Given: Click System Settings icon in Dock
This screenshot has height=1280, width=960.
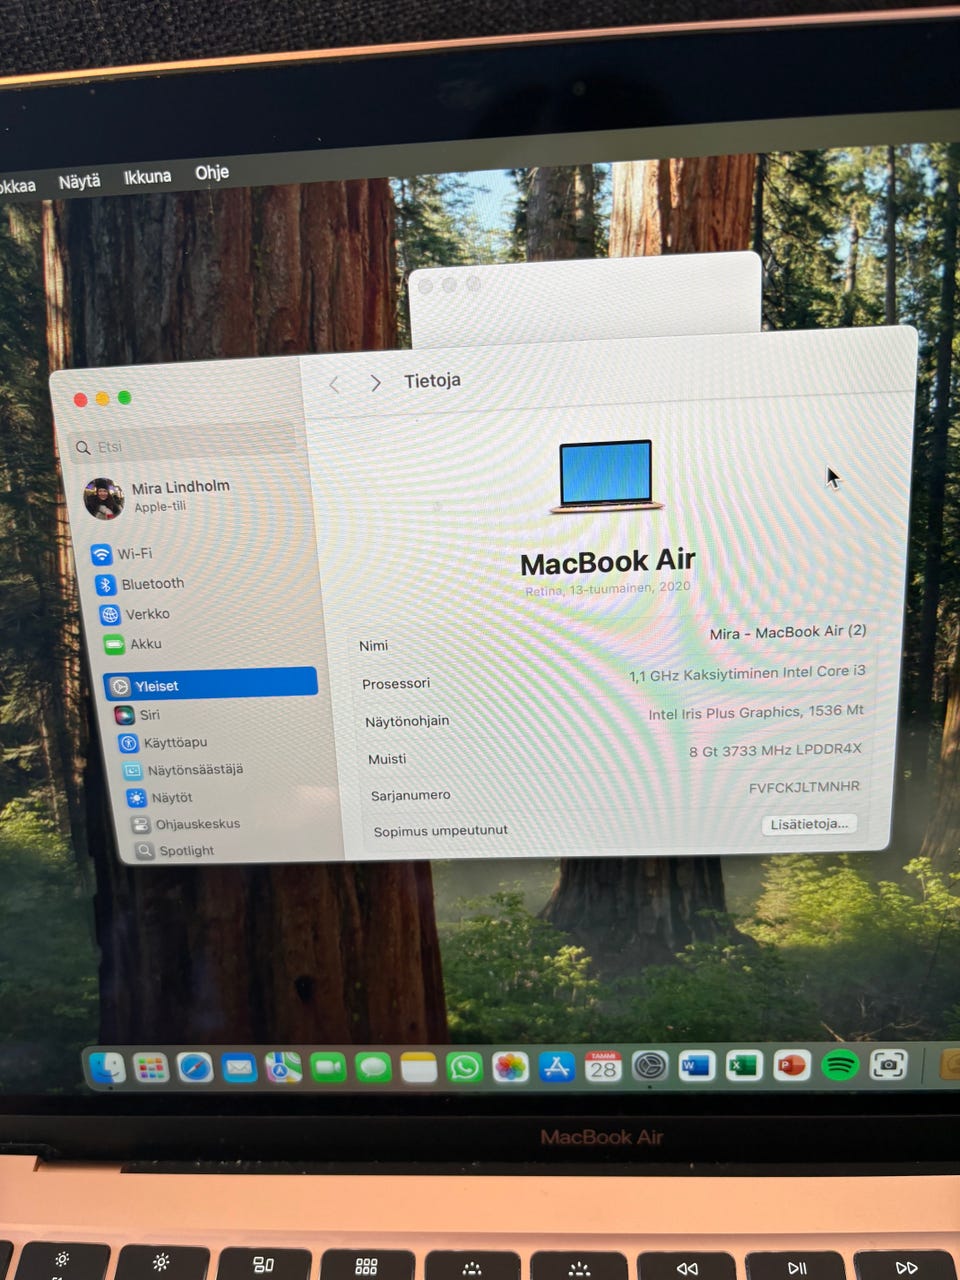Looking at the screenshot, I should (x=650, y=1066).
